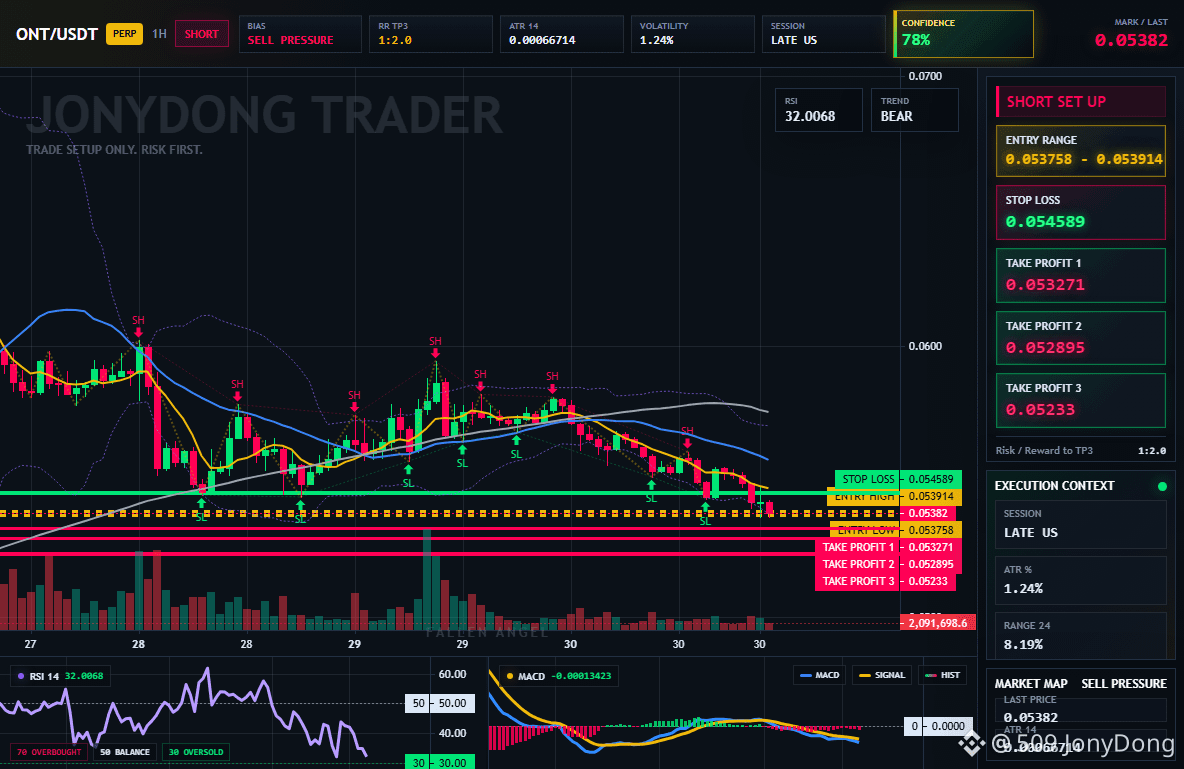Click the MARK / LAST price 0.05382 at top right
This screenshot has height=769, width=1184.
click(x=1131, y=40)
